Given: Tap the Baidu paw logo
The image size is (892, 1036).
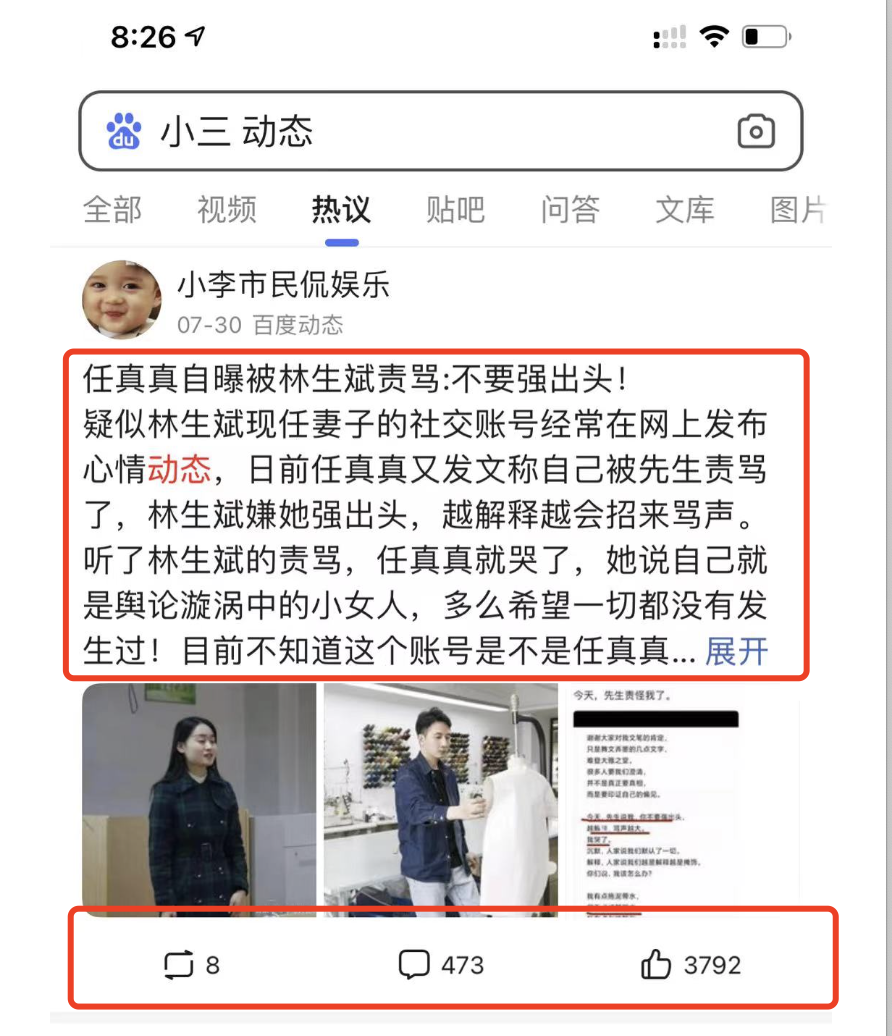Looking at the screenshot, I should [x=124, y=131].
